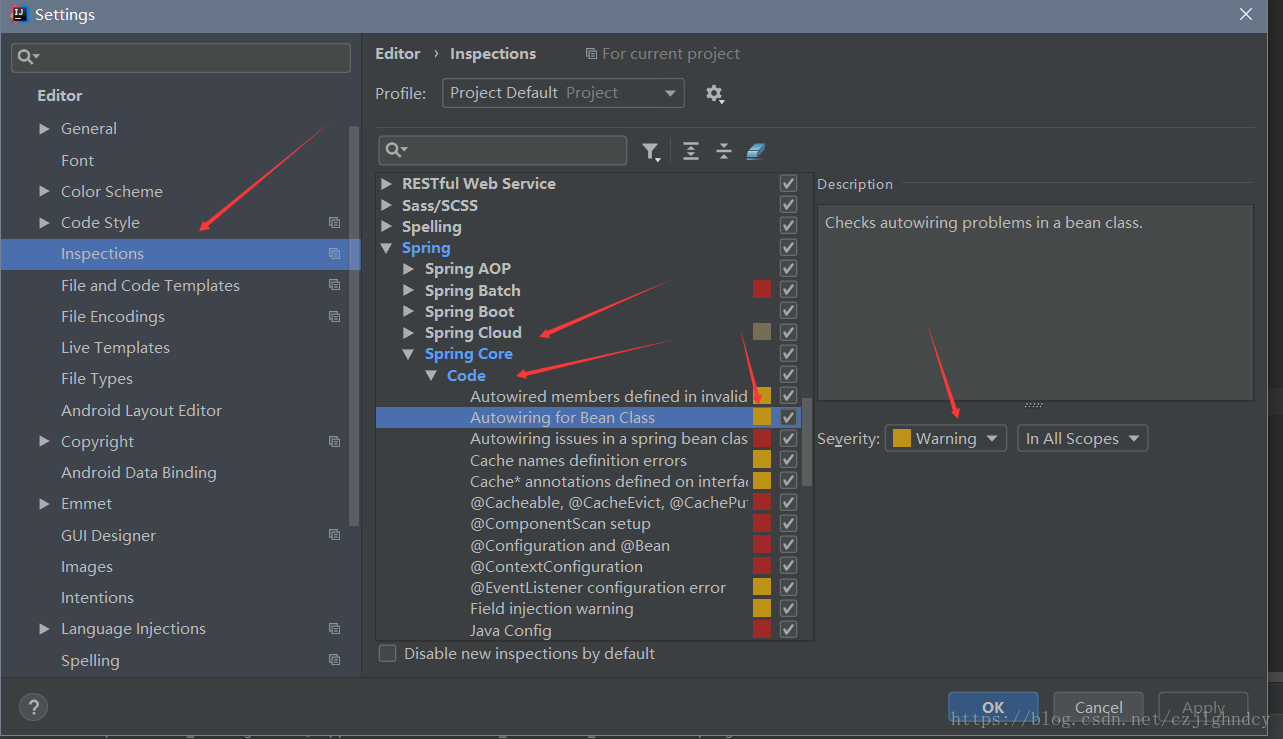Open Live Templates settings page
1283x739 pixels.
(x=115, y=348)
